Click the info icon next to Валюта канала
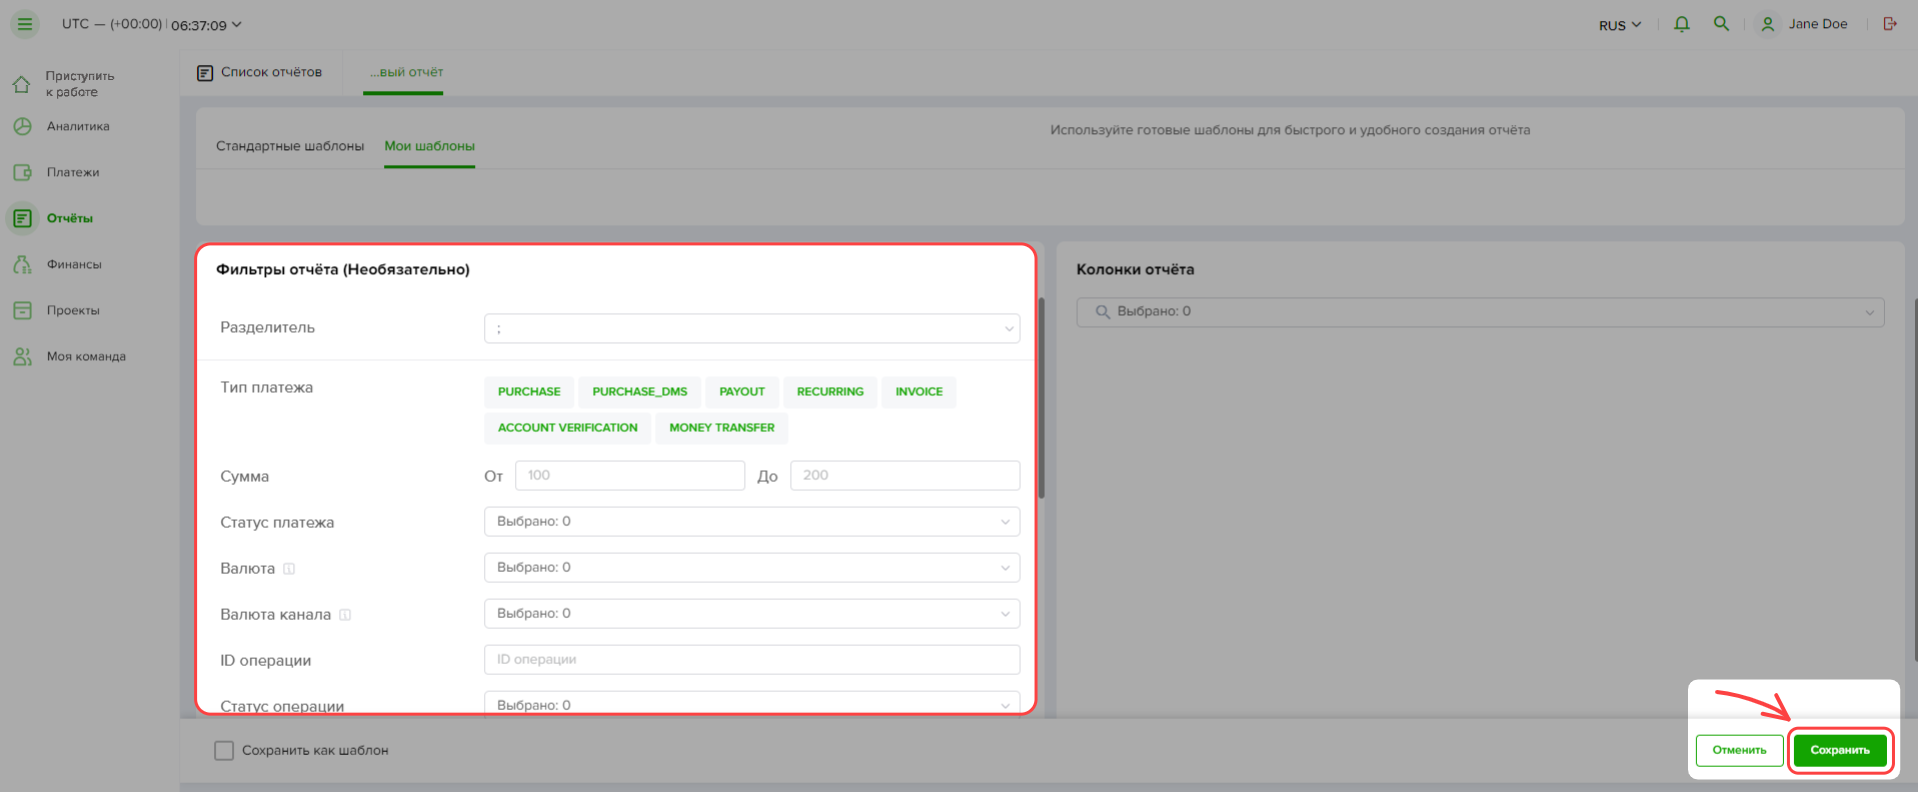 345,615
